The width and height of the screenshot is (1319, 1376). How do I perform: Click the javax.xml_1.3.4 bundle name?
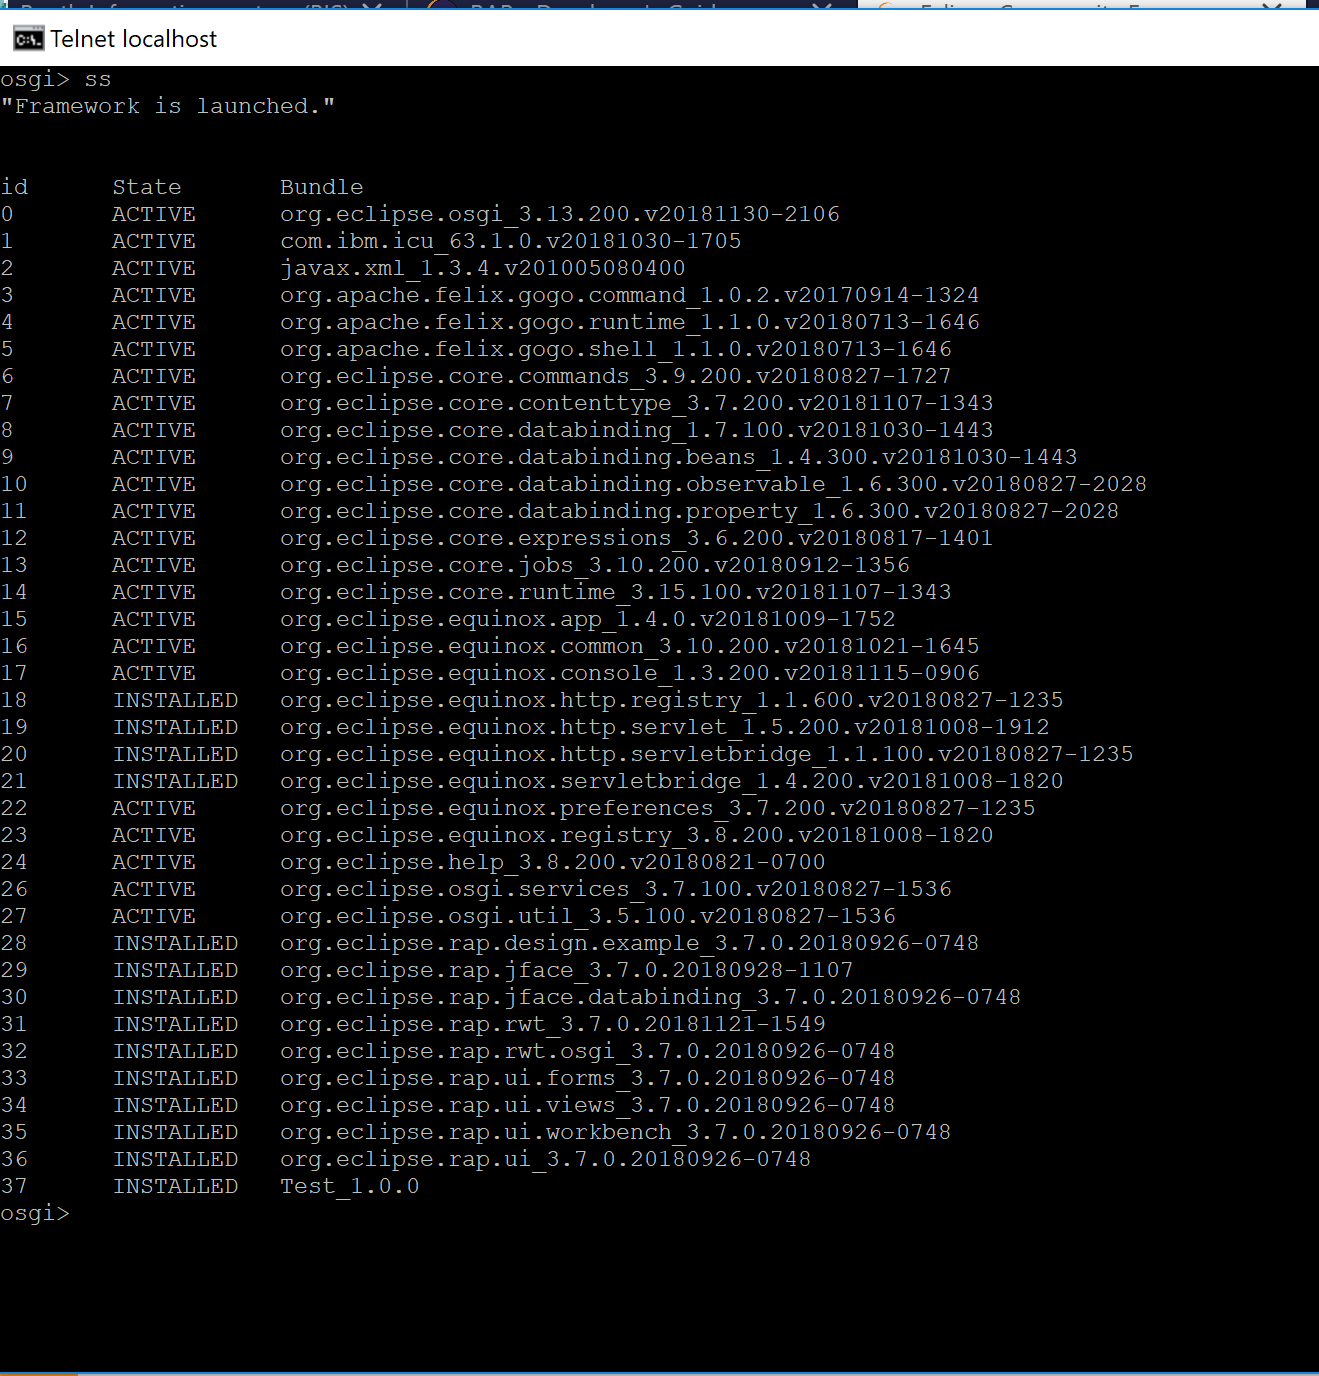click(x=483, y=268)
